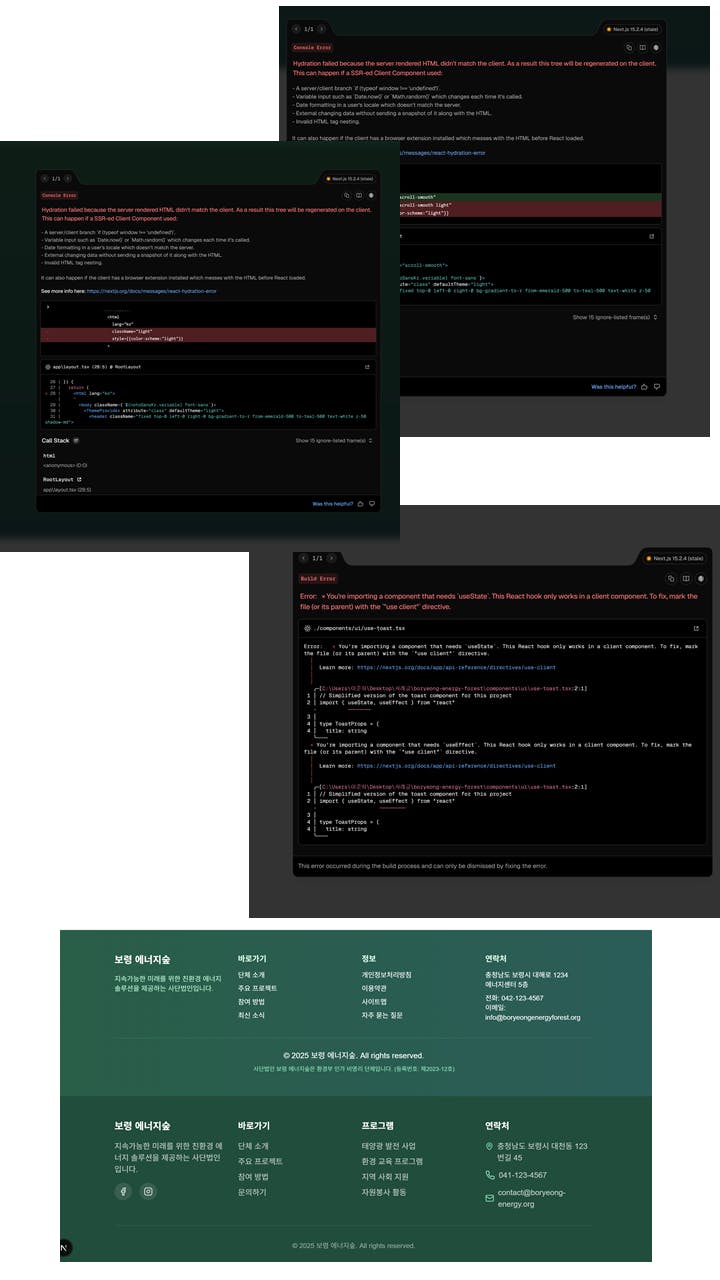Open Facebook icon in dark footer
This screenshot has height=1280, width=720.
123,1191
